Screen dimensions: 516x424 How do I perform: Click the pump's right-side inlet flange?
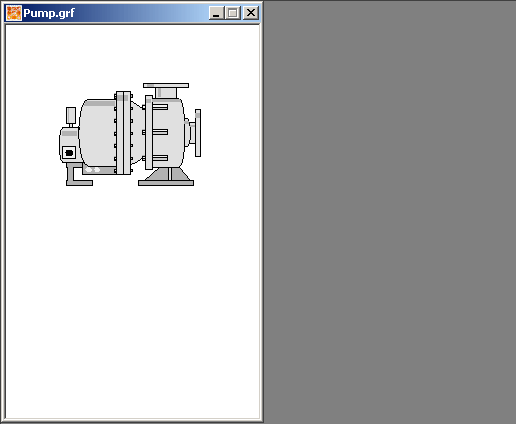tap(198, 133)
